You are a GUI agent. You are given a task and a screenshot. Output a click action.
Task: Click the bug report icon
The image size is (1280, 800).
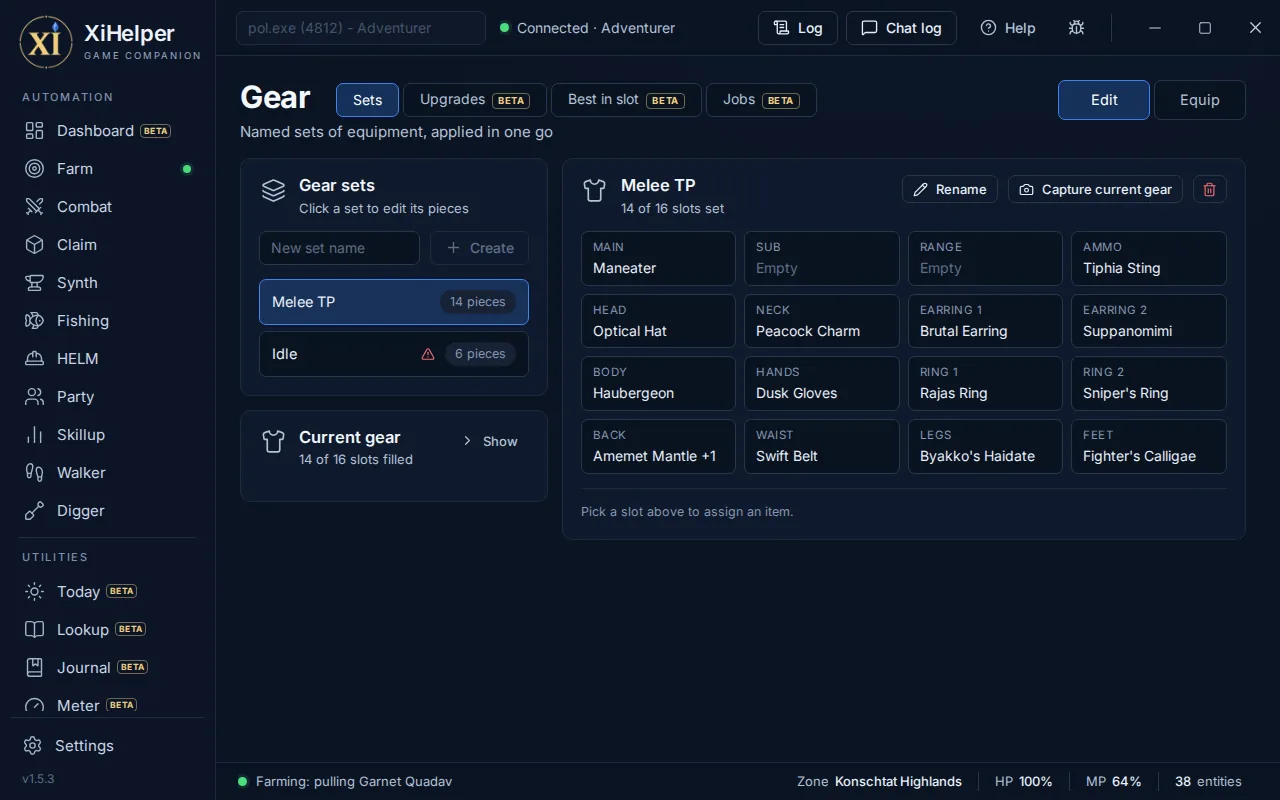1076,28
